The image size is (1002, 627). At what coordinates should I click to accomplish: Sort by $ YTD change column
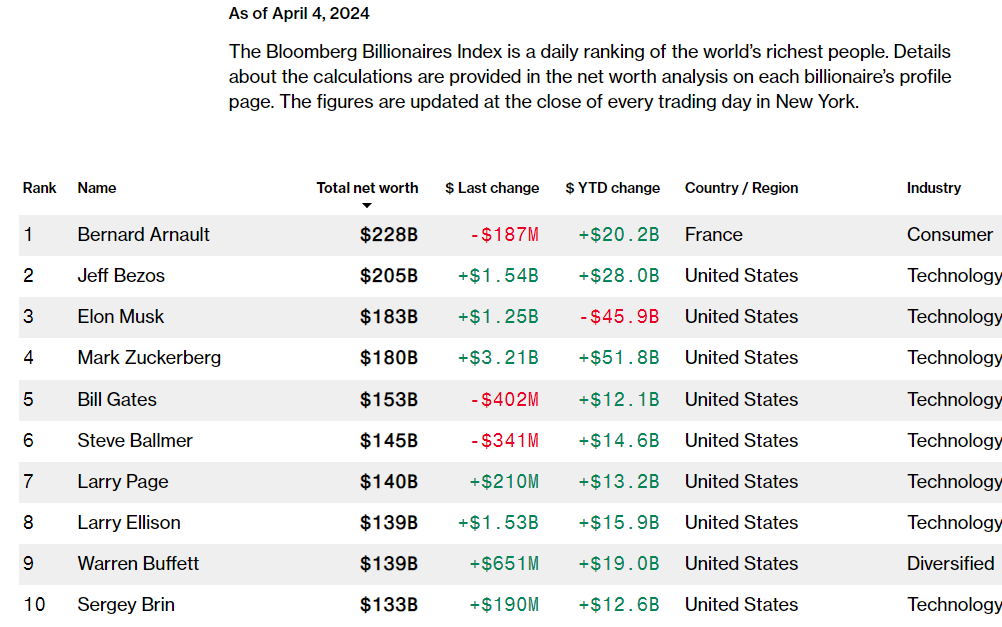(x=612, y=188)
